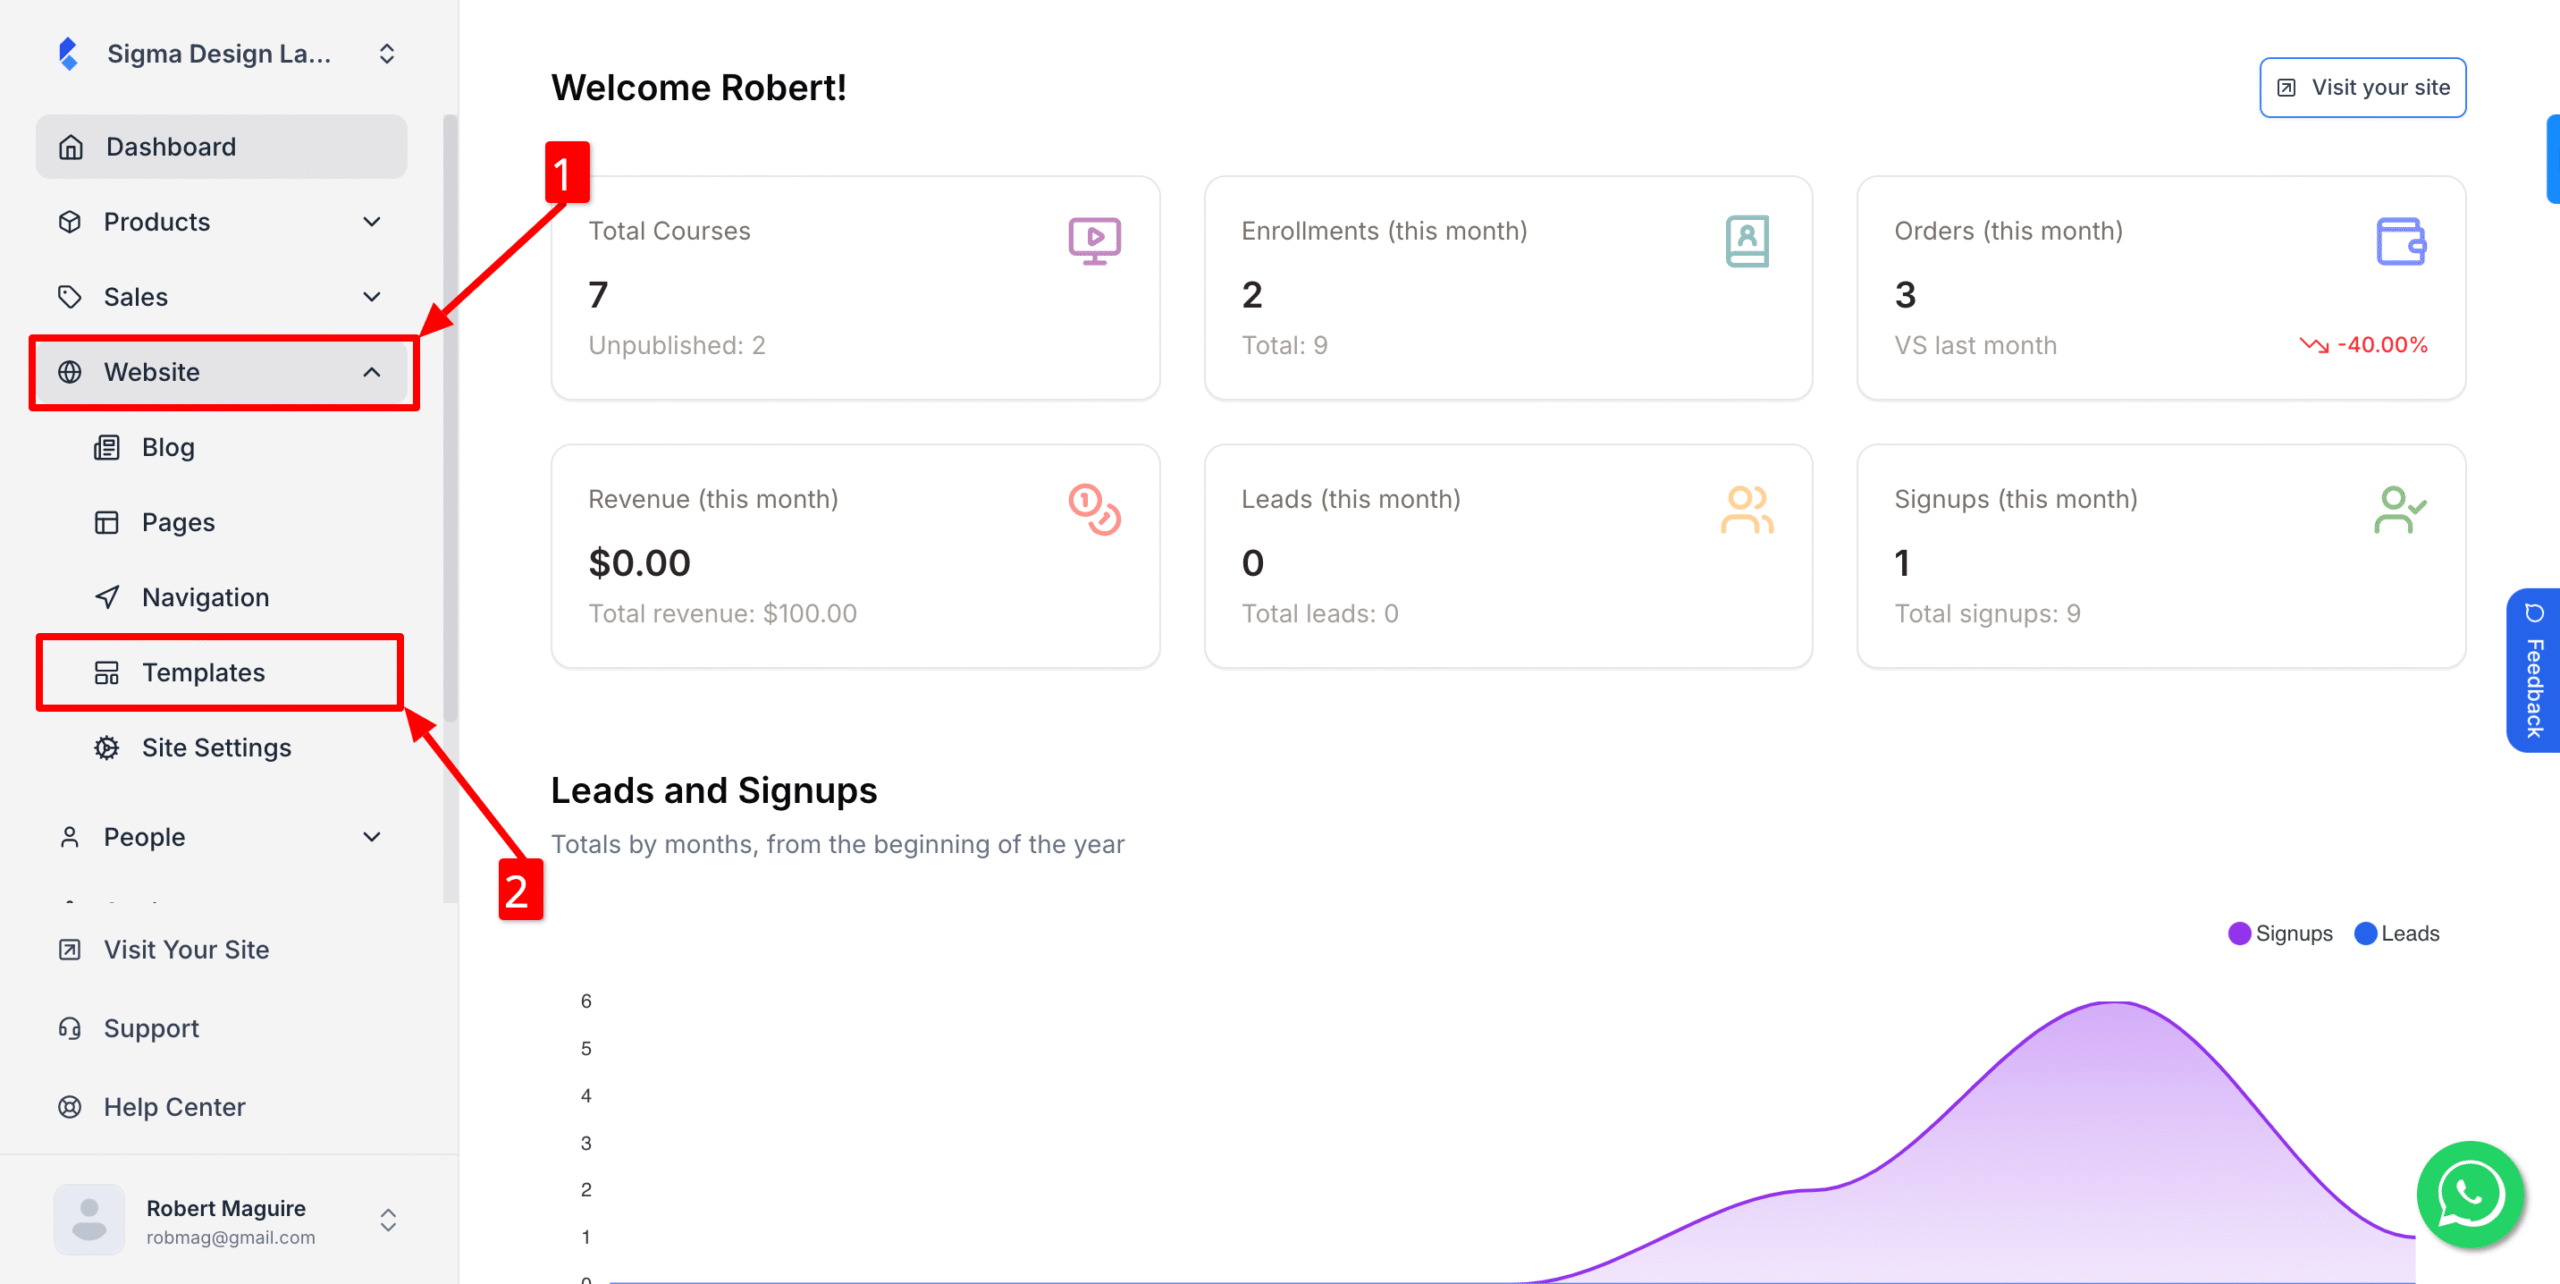This screenshot has height=1284, width=2560.
Task: Click the Robert Maguire avatar
Action: [x=89, y=1220]
